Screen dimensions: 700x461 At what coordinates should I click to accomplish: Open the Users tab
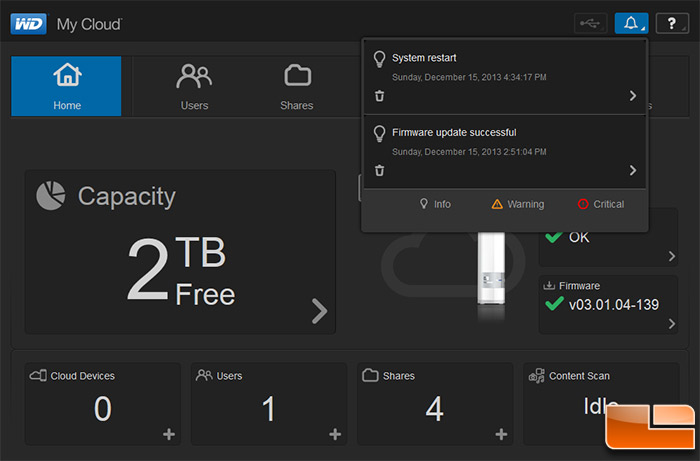click(x=194, y=86)
